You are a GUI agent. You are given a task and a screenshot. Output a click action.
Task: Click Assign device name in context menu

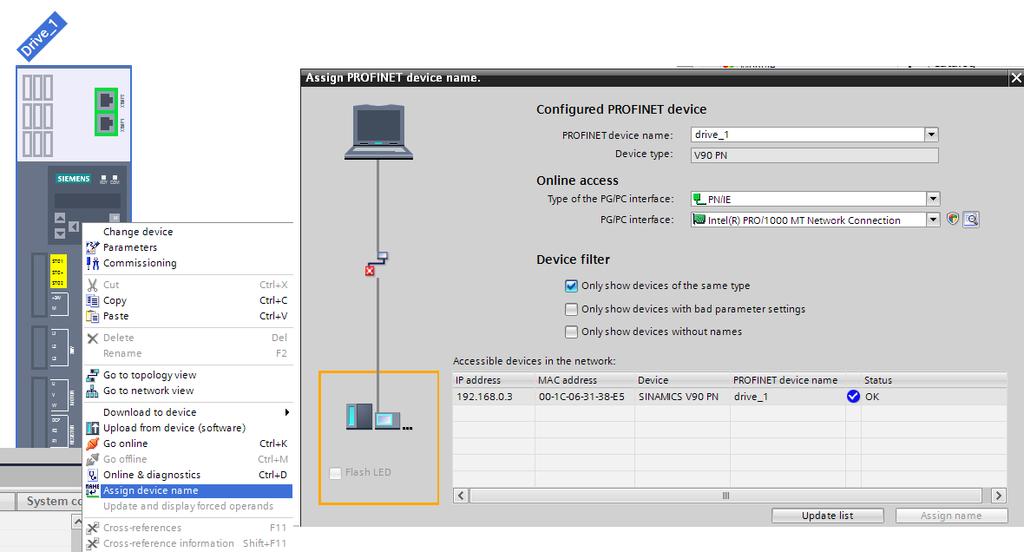[x=188, y=491]
